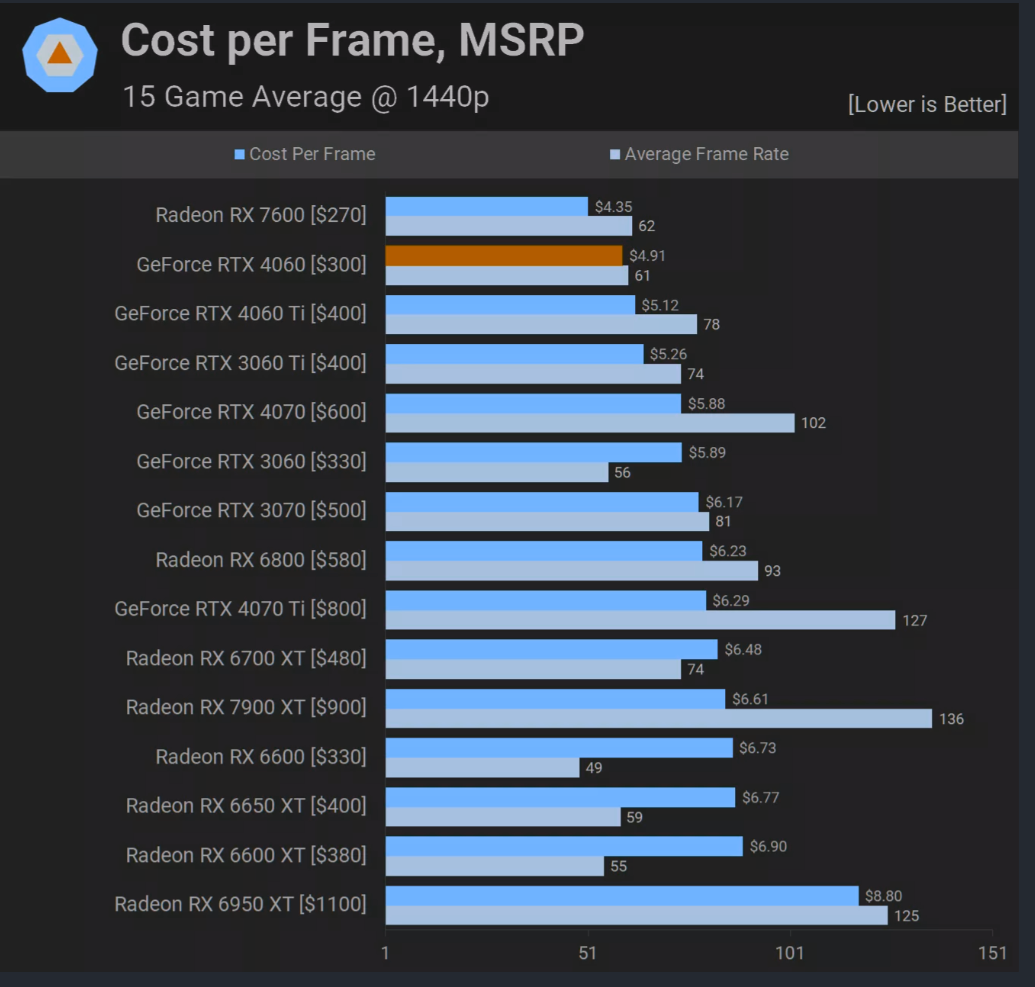The height and width of the screenshot is (987, 1035).
Task: Click the 62 frame rate value
Action: (646, 226)
